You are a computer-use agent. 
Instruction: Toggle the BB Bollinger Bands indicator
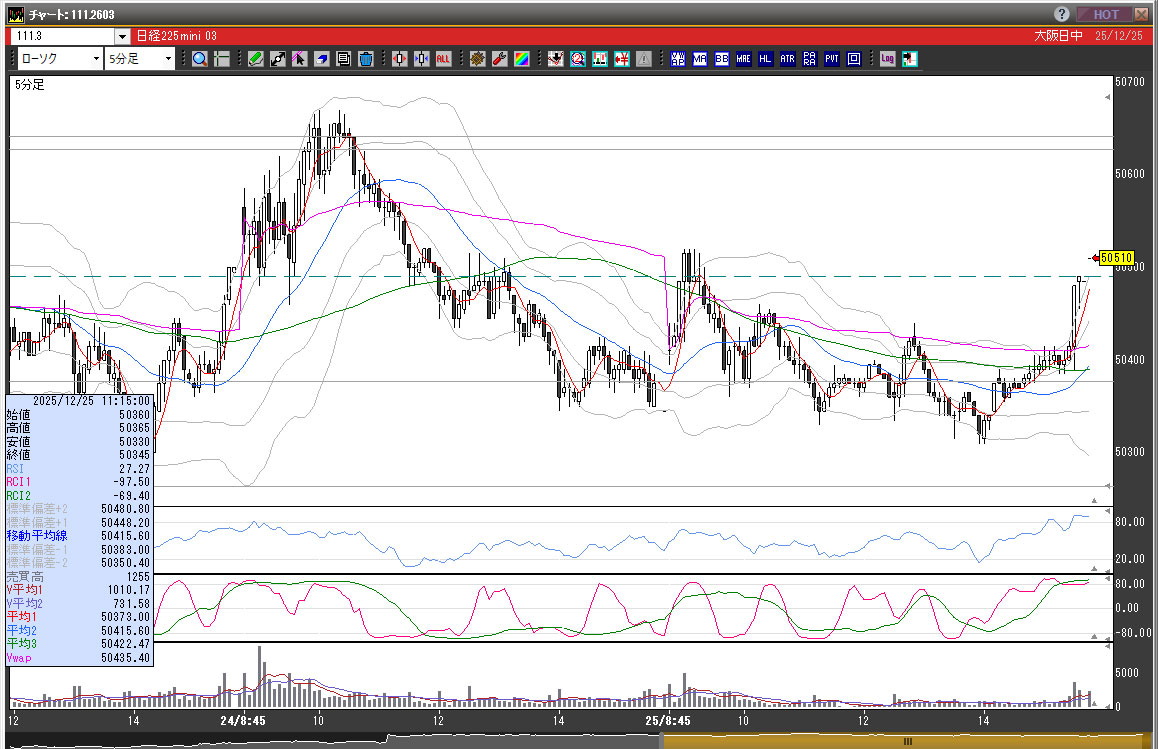point(722,59)
